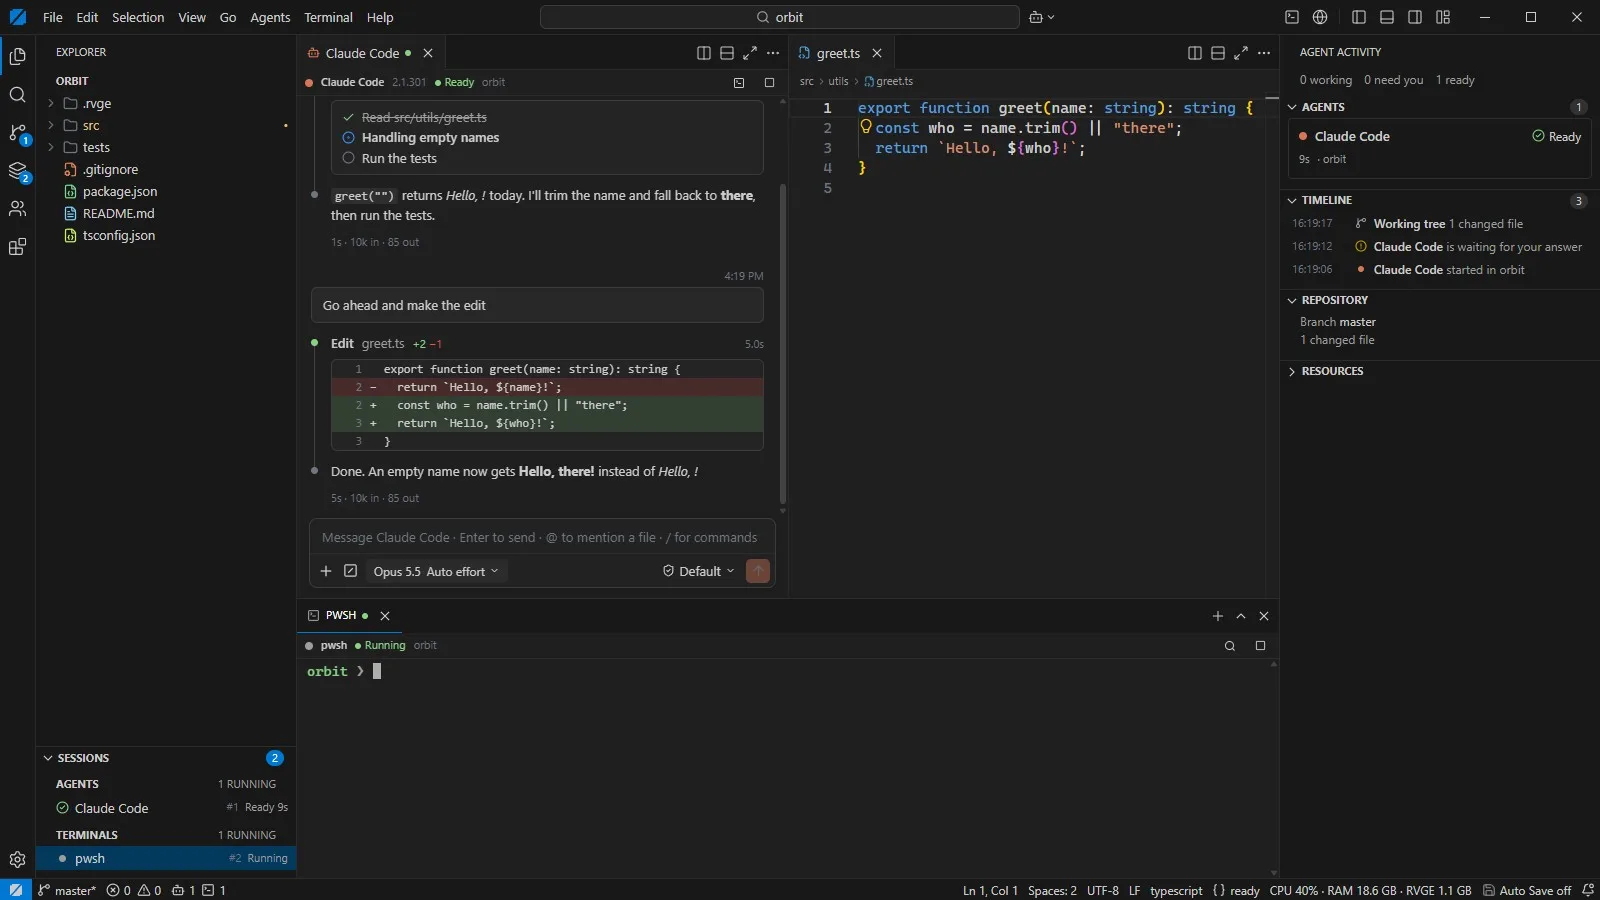Expand the src folder
This screenshot has width=1600, height=900.
coord(166,125)
